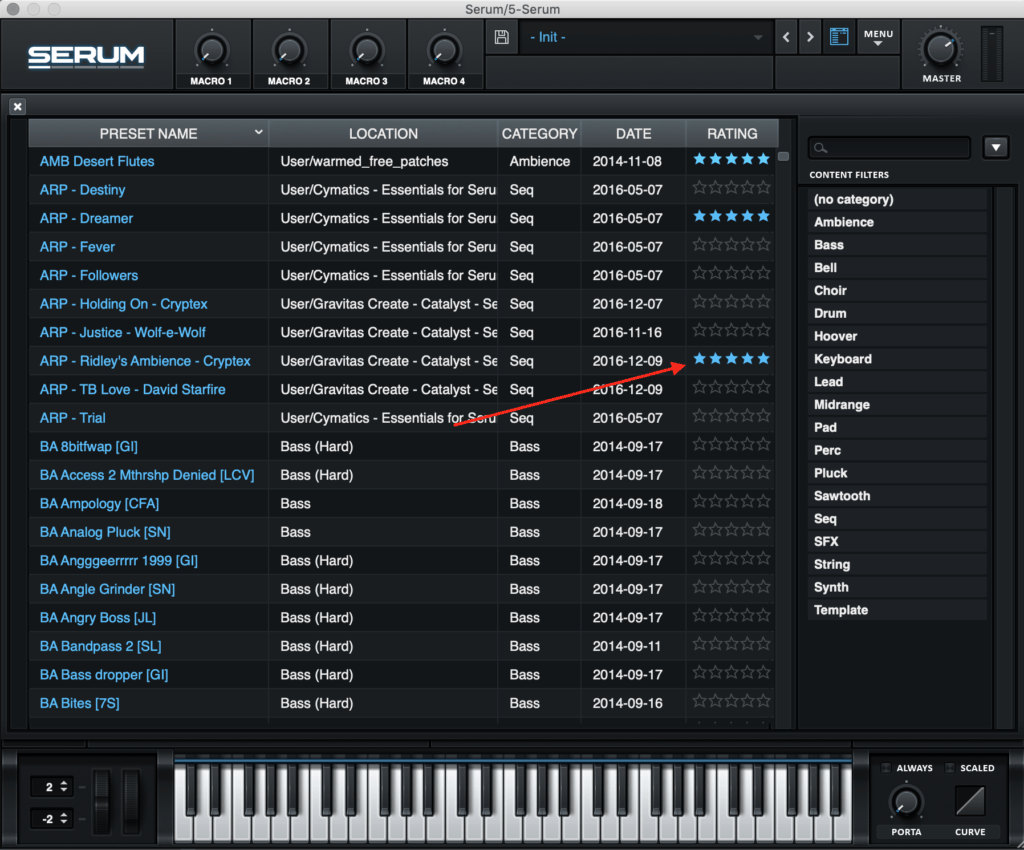This screenshot has width=1024, height=850.
Task: Set star rating for BA Ampology [CFA]
Action: coord(731,501)
